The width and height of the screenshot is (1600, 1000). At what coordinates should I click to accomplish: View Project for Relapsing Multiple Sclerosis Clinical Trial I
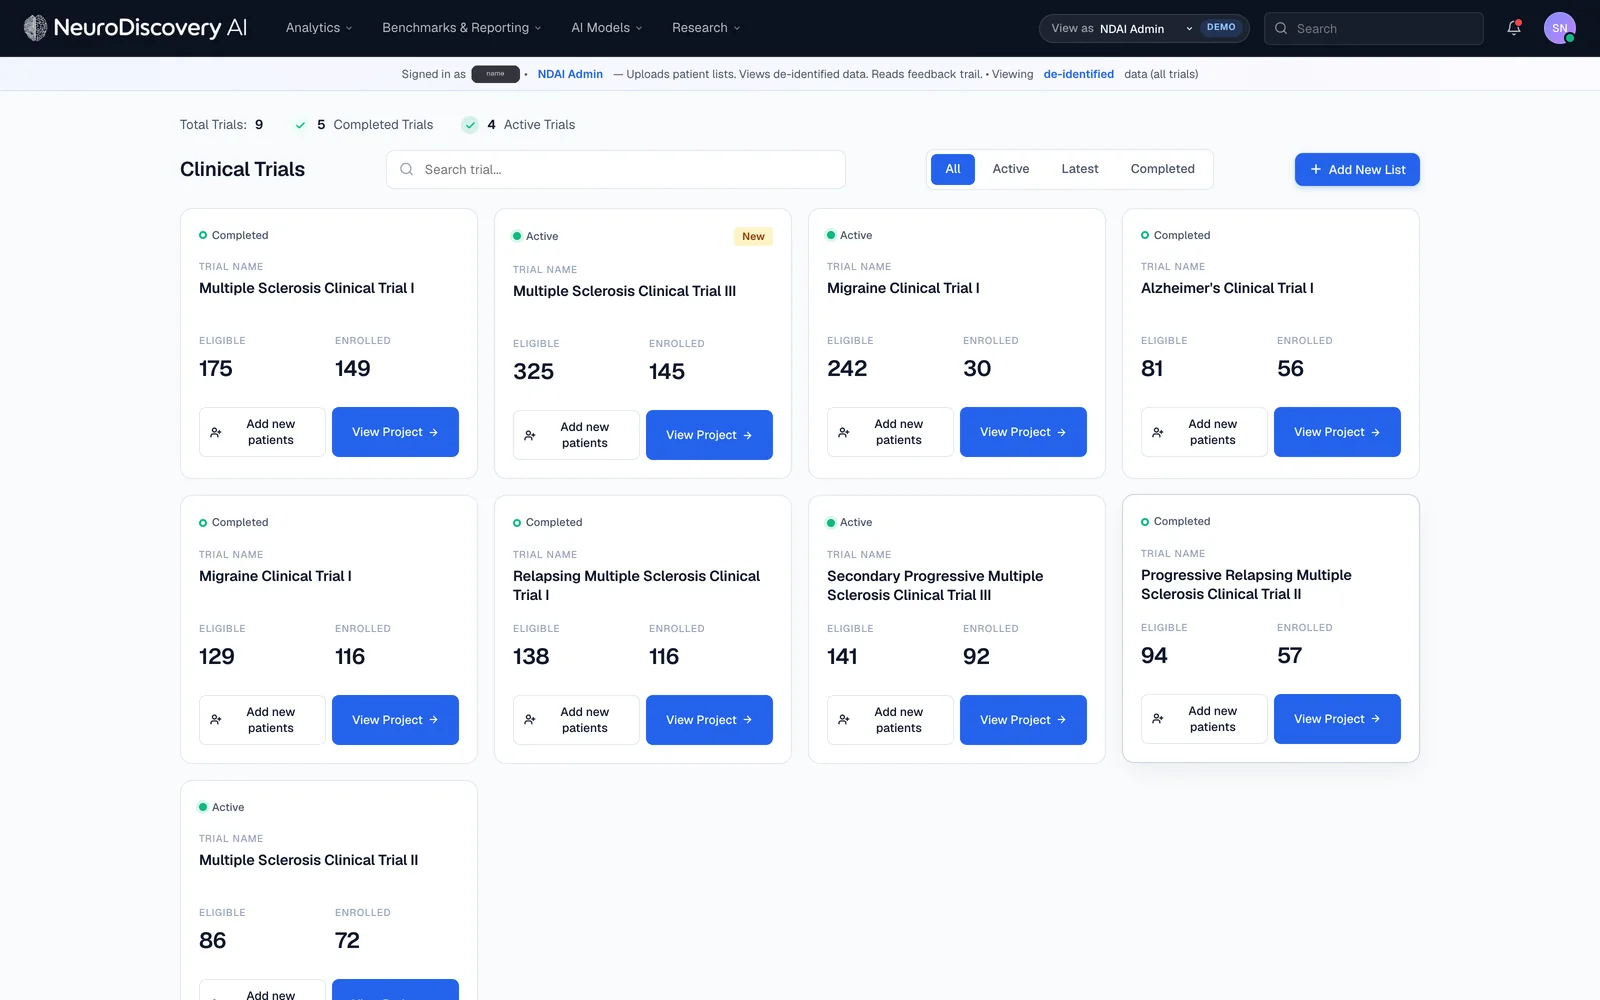pyautogui.click(x=709, y=720)
